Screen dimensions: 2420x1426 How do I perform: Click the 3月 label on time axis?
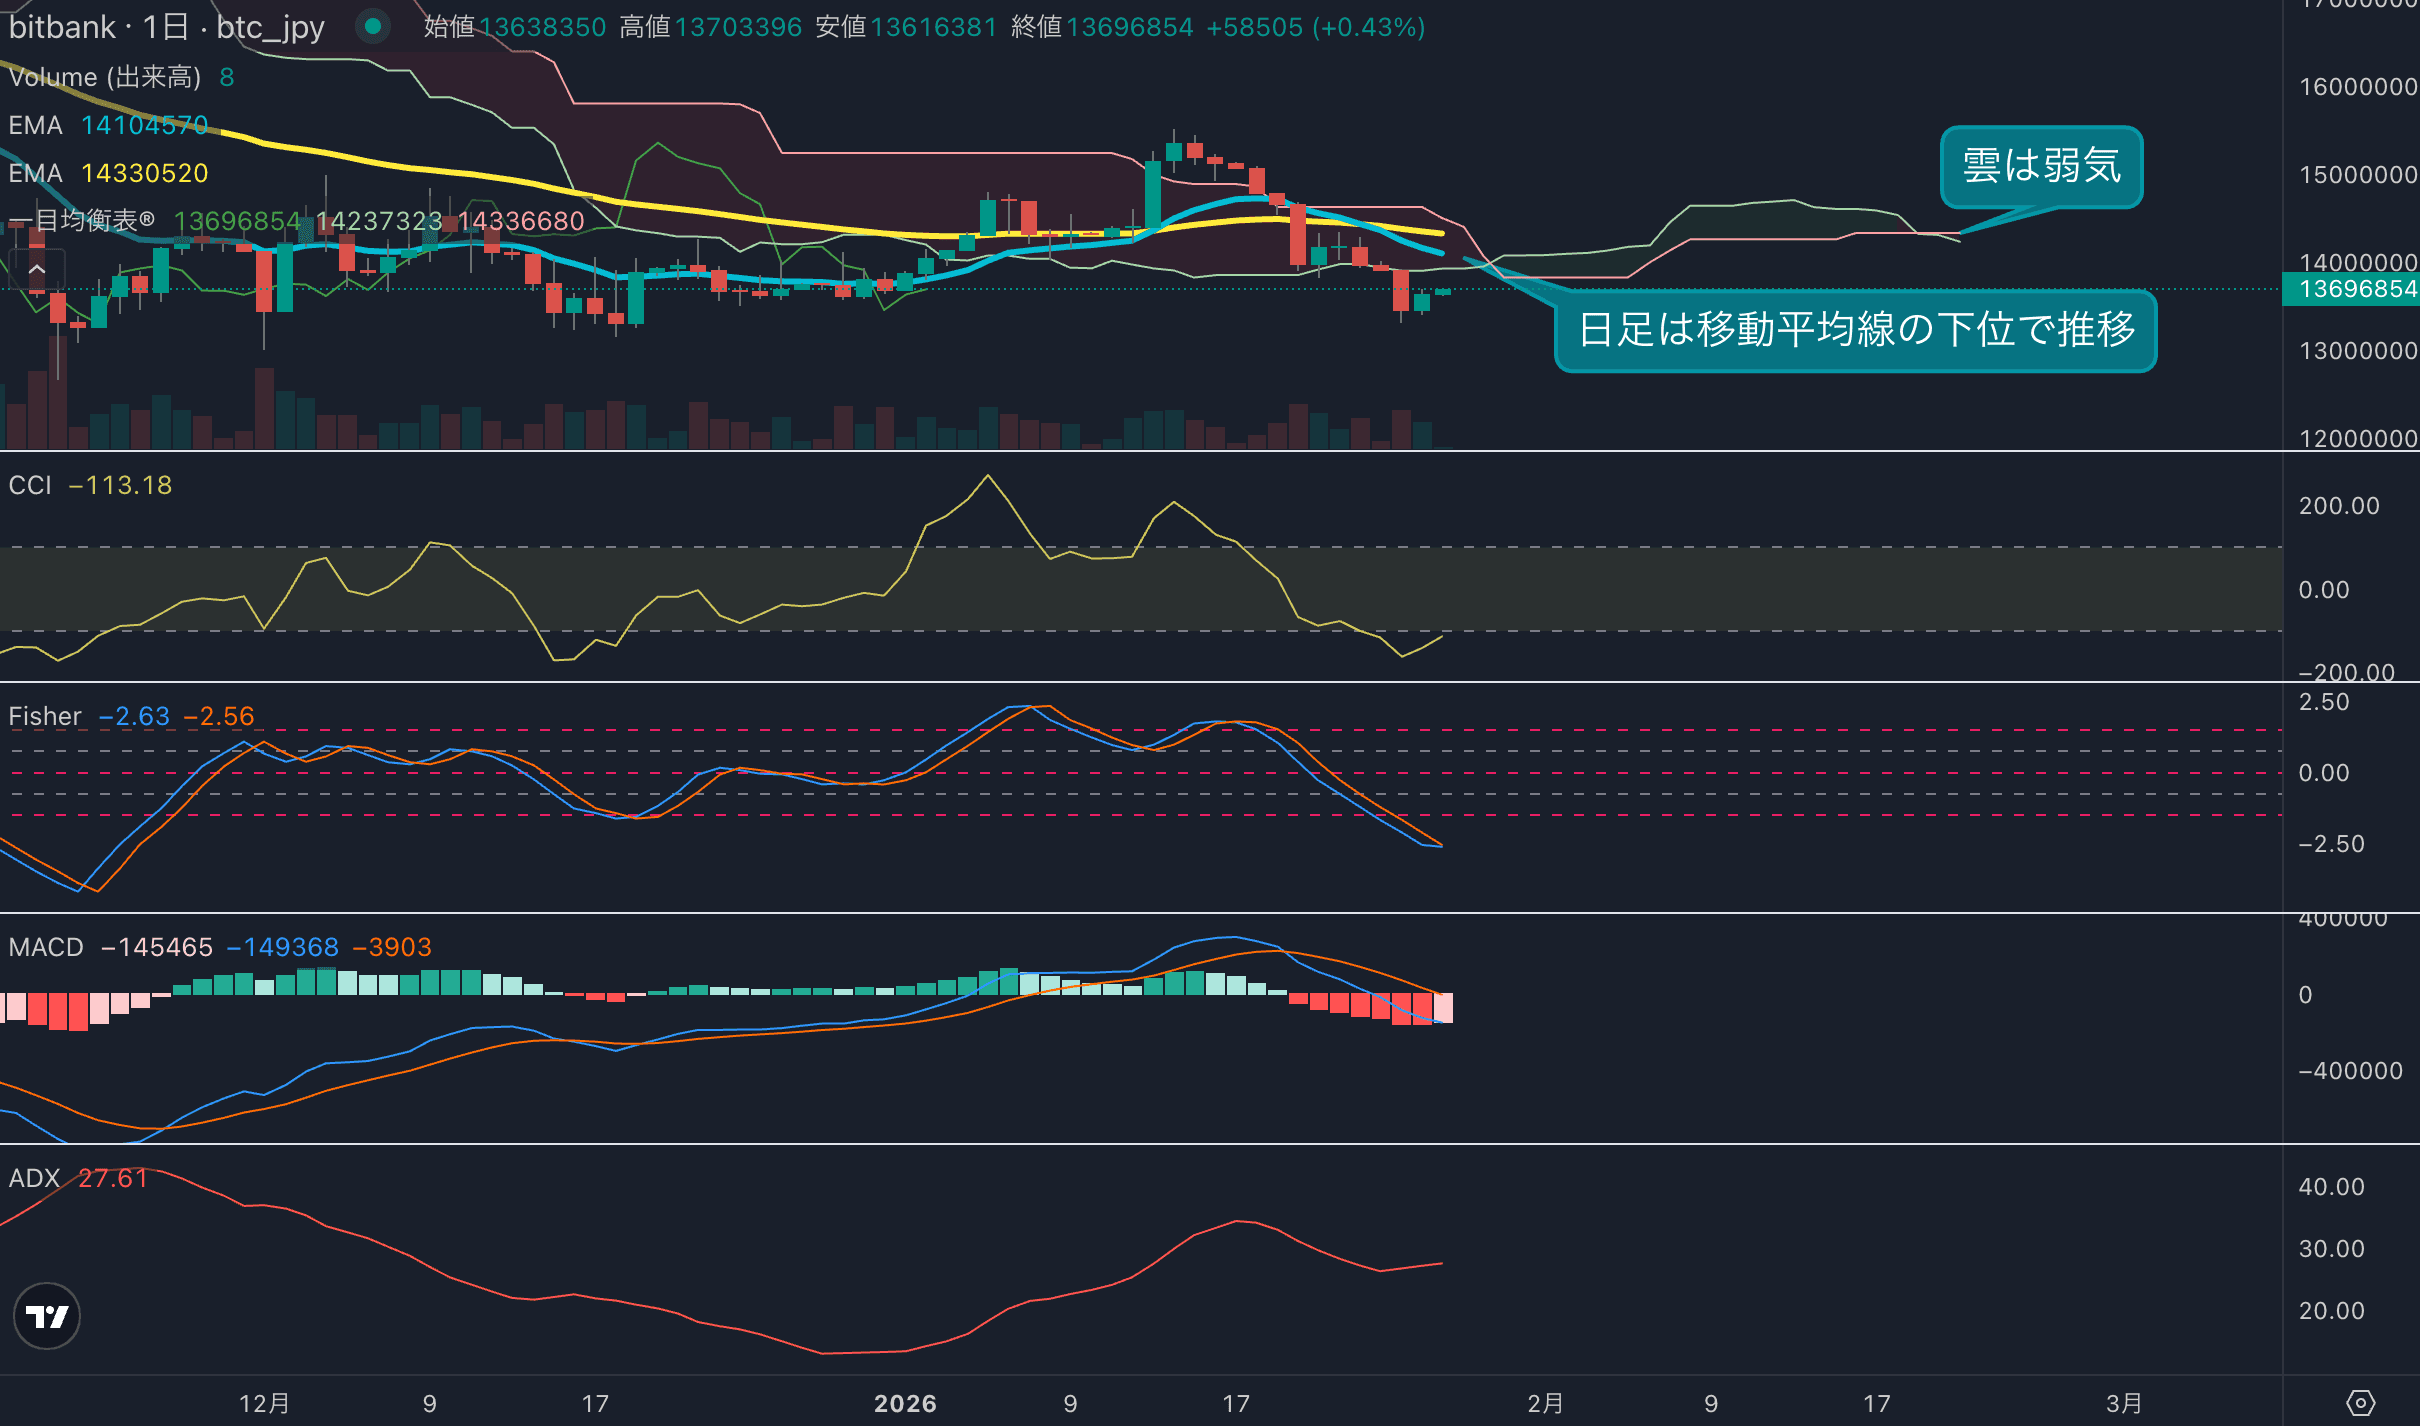2124,1403
